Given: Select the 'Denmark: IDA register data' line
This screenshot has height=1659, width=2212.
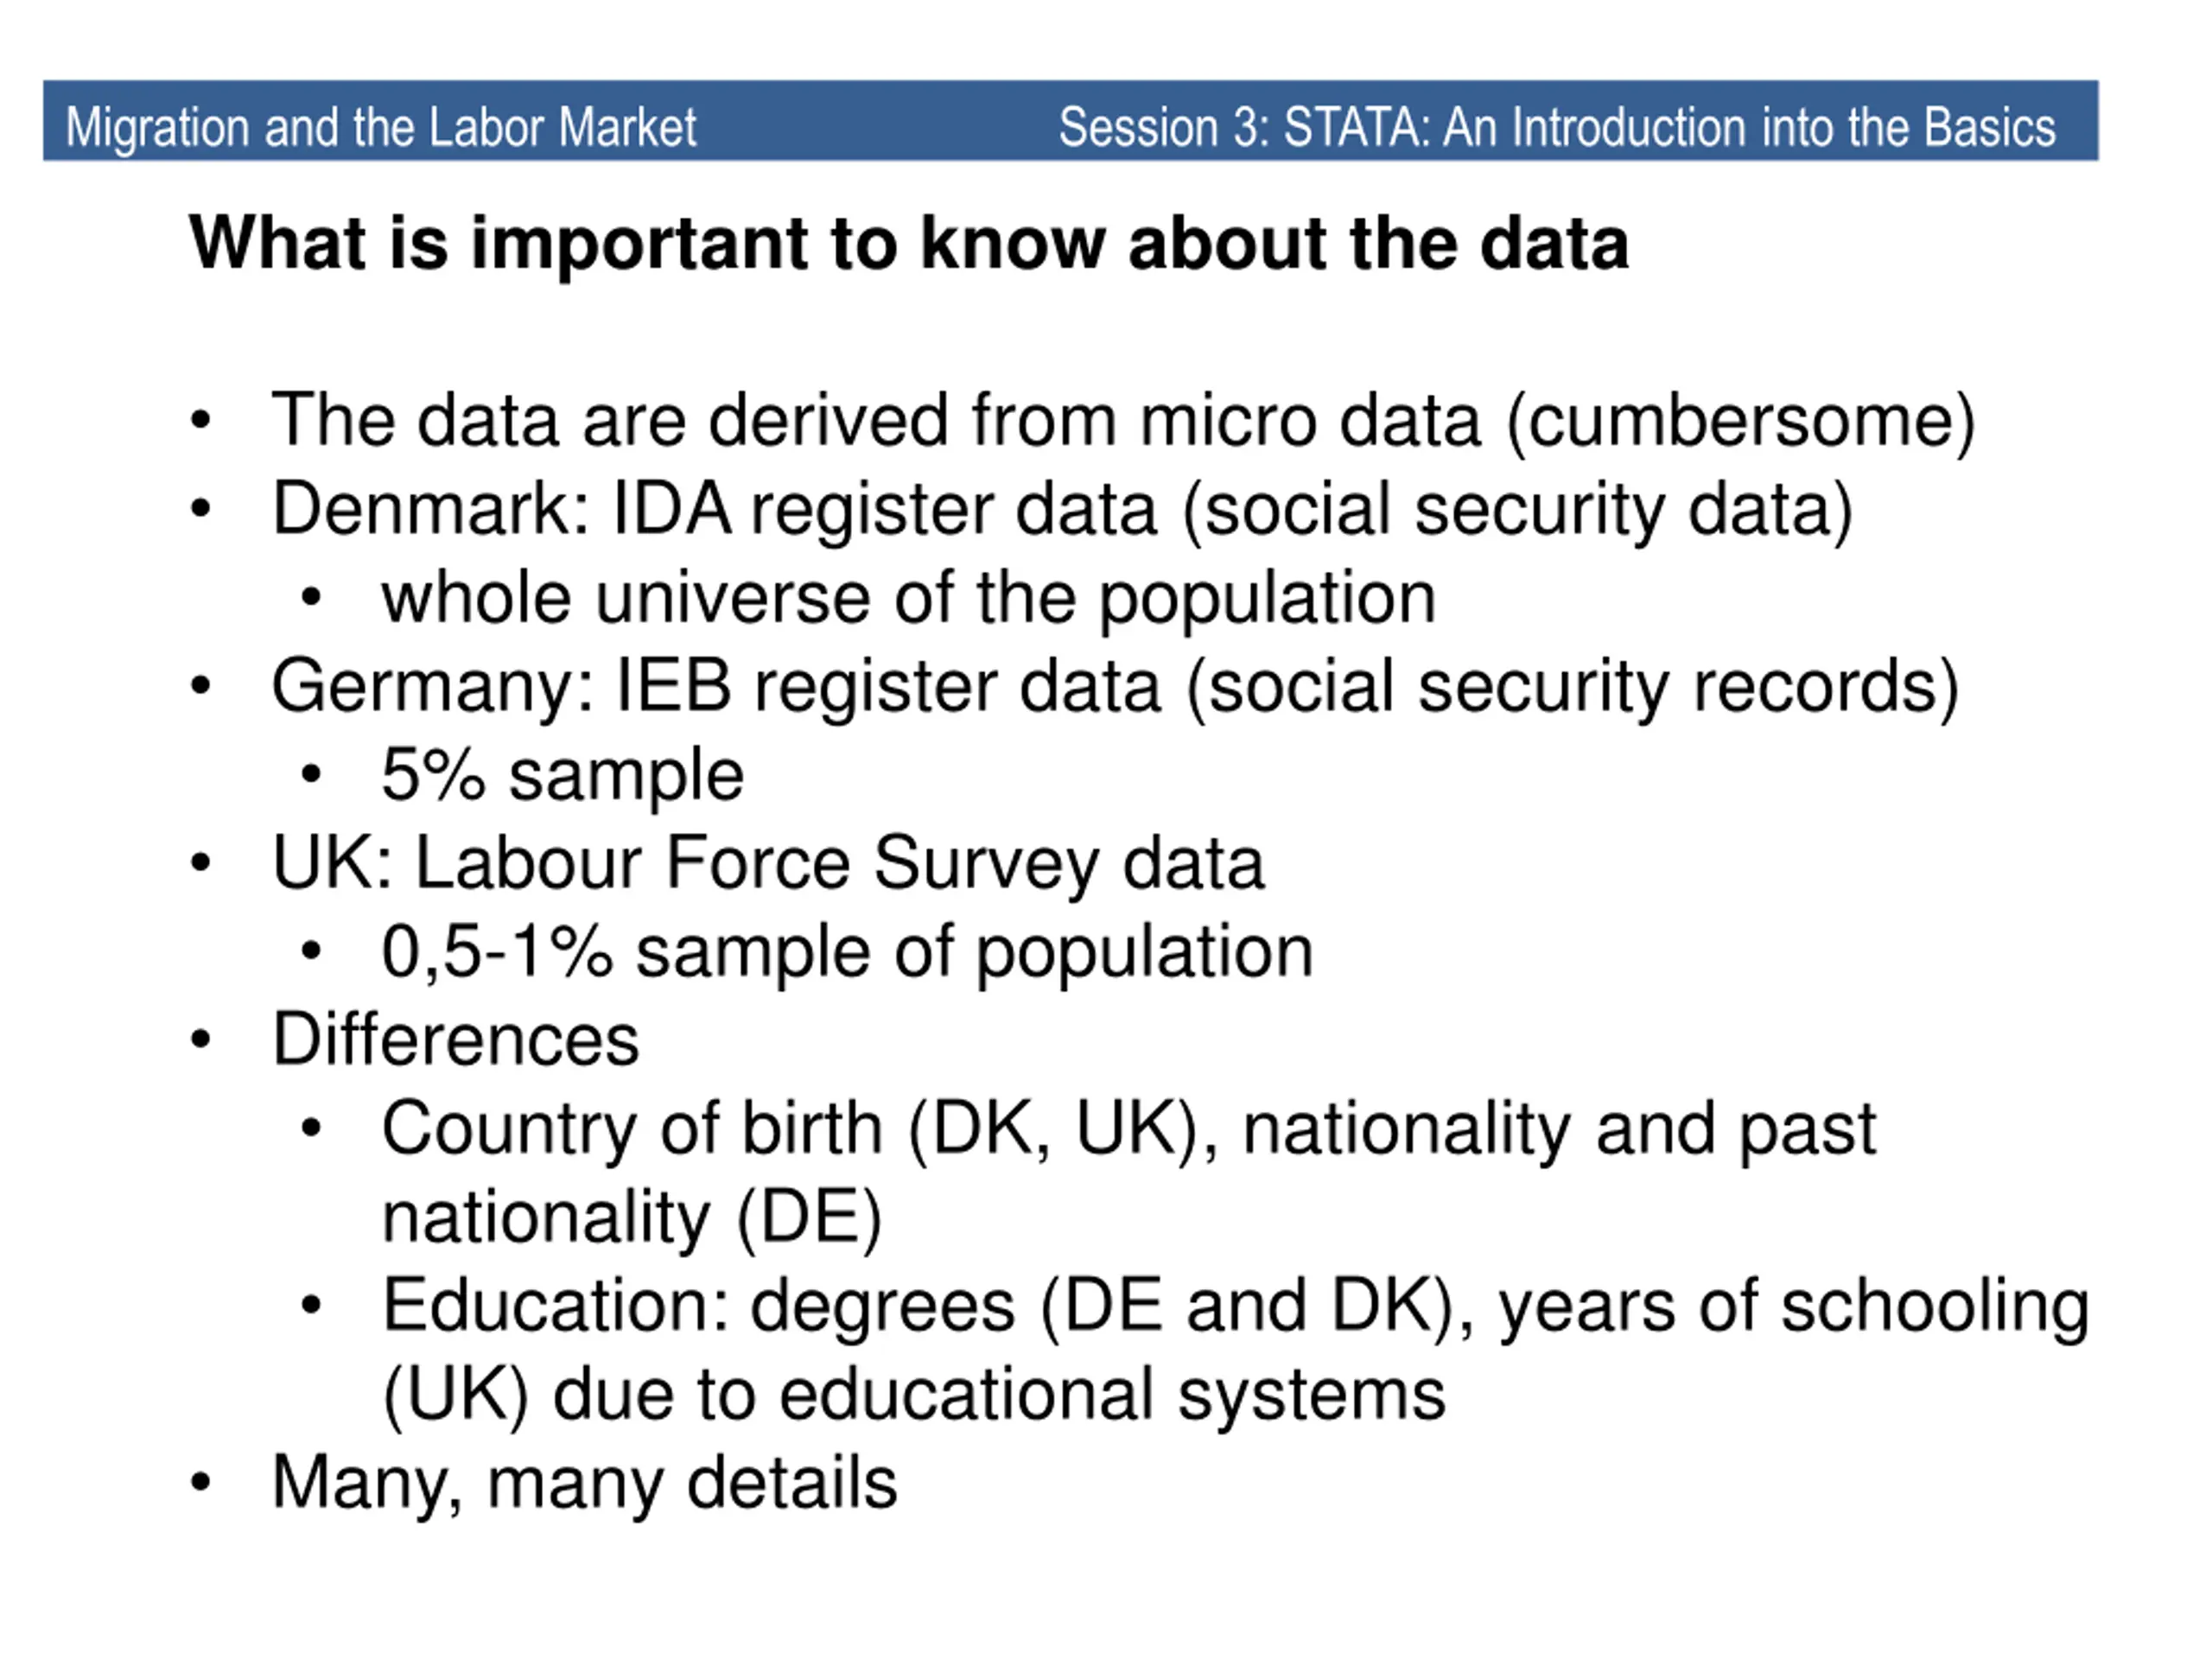Looking at the screenshot, I should click(x=1062, y=510).
